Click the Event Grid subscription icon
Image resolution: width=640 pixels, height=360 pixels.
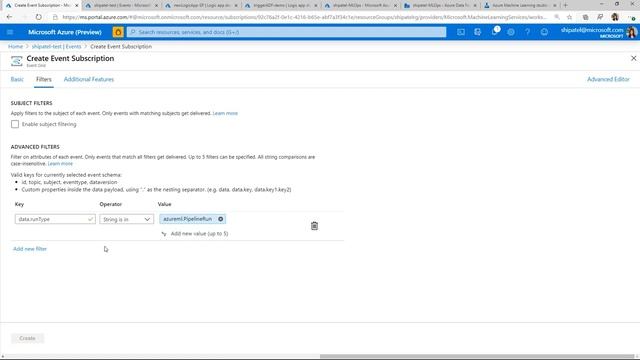(17, 61)
